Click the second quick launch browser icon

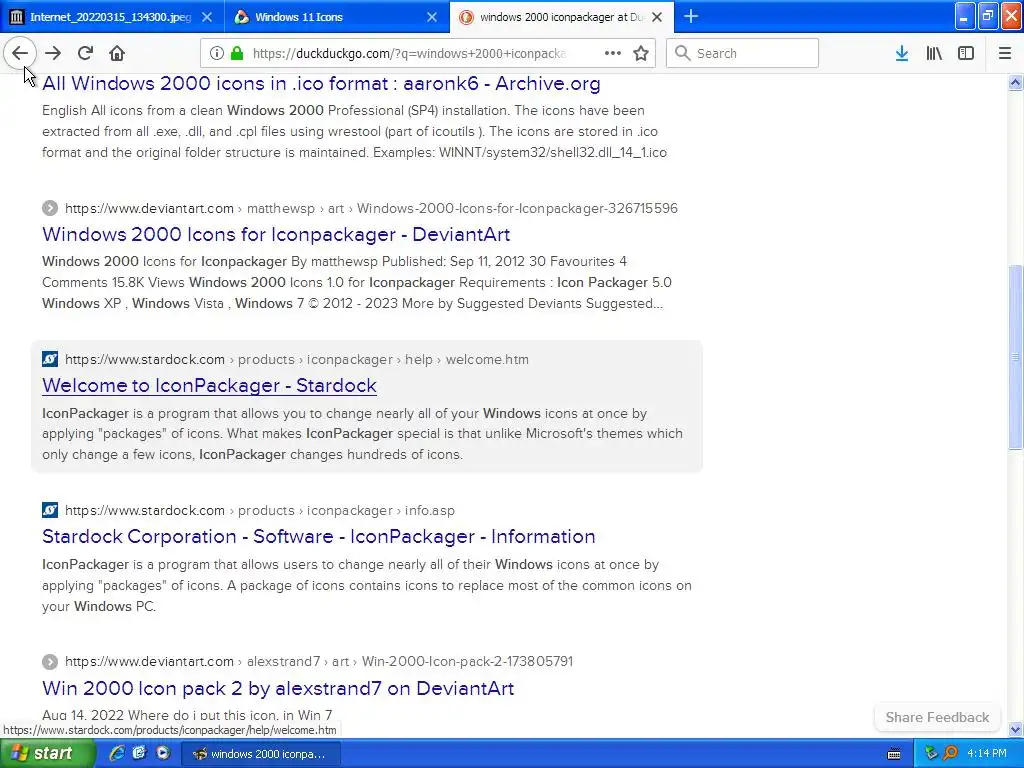[x=139, y=753]
